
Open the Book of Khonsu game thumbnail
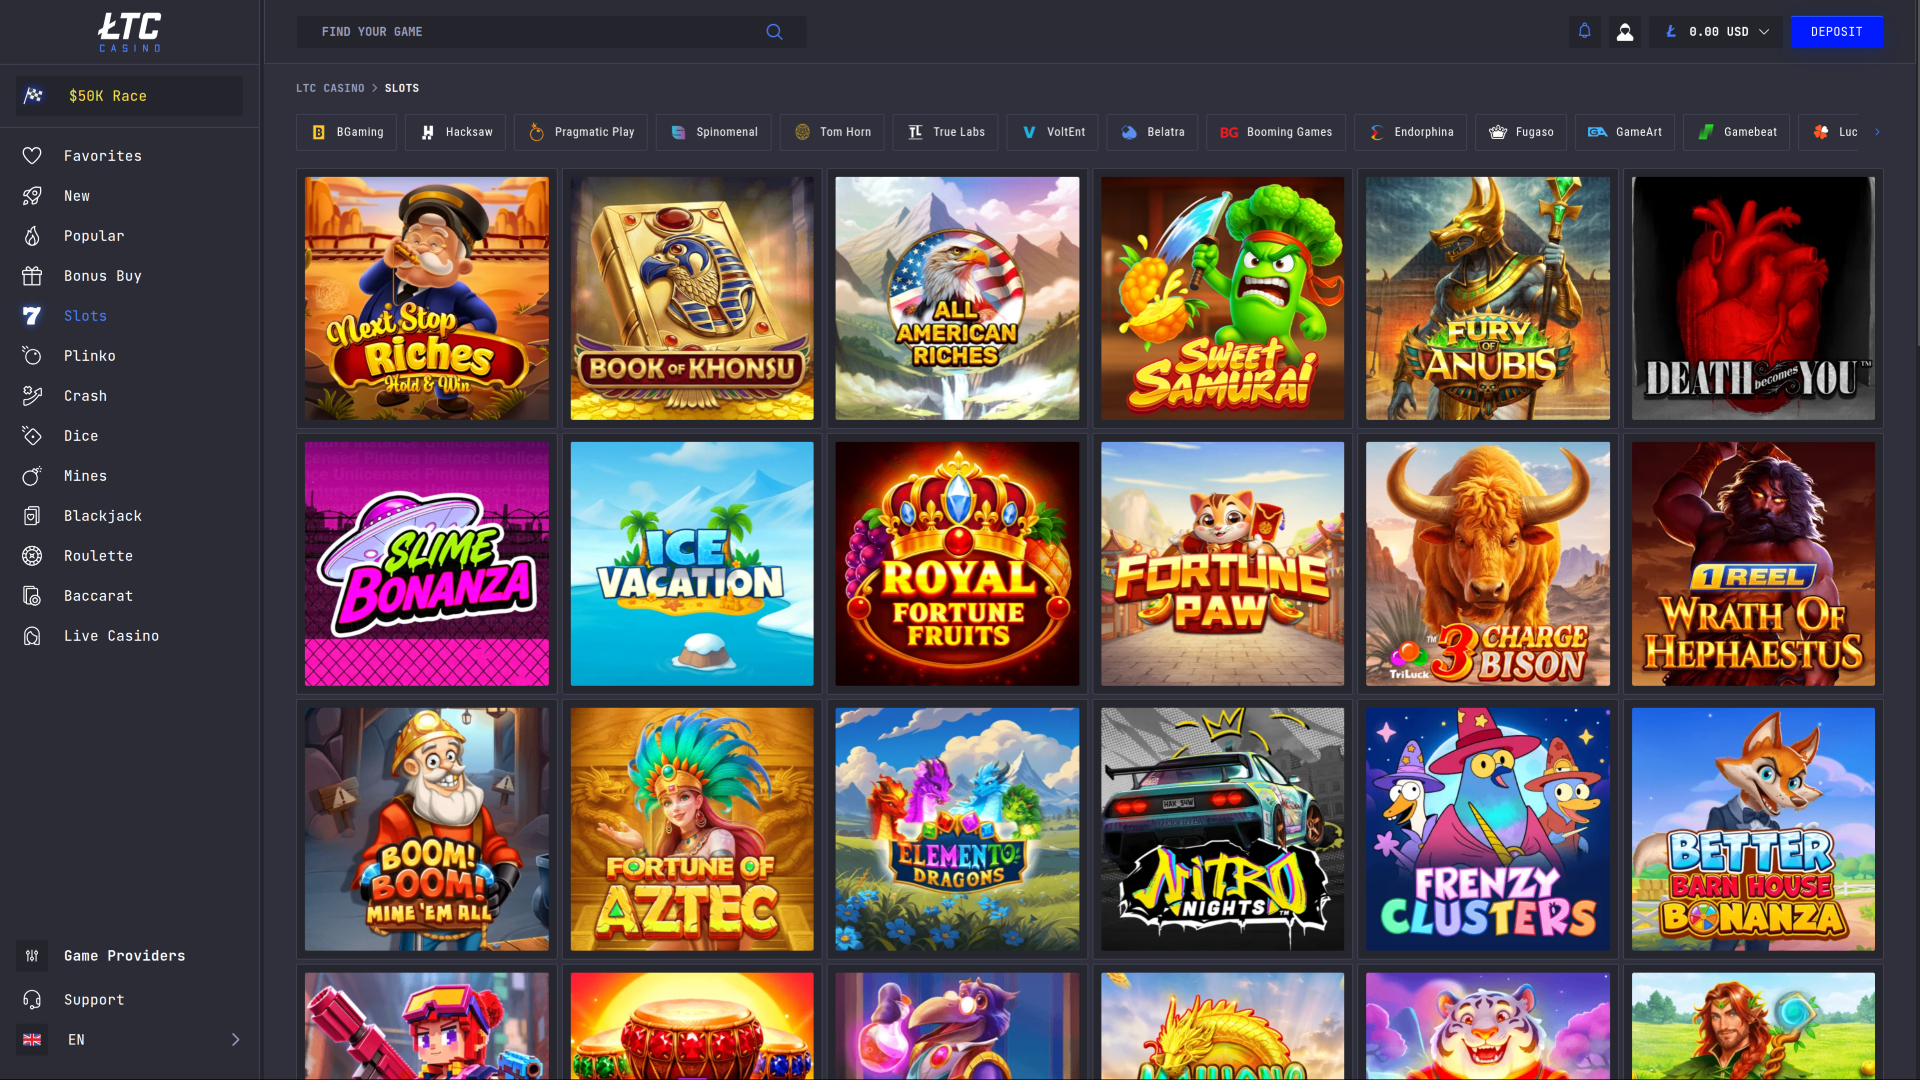pyautogui.click(x=692, y=298)
